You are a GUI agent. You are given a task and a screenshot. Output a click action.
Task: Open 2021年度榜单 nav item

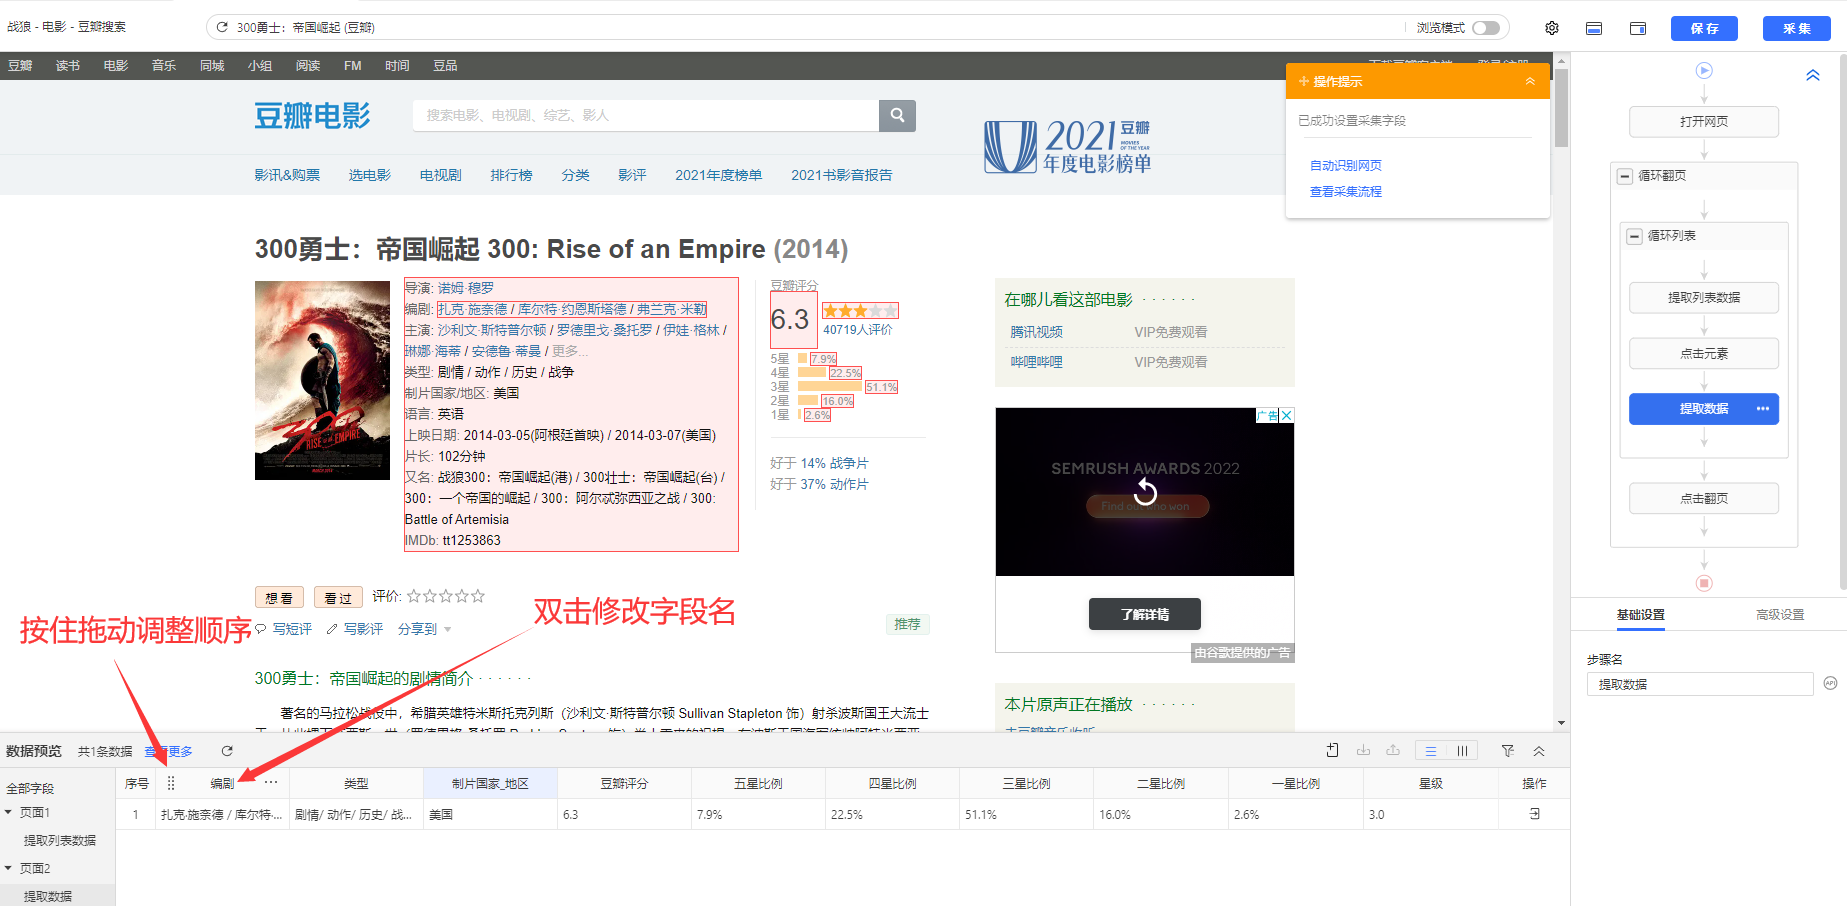tap(718, 175)
